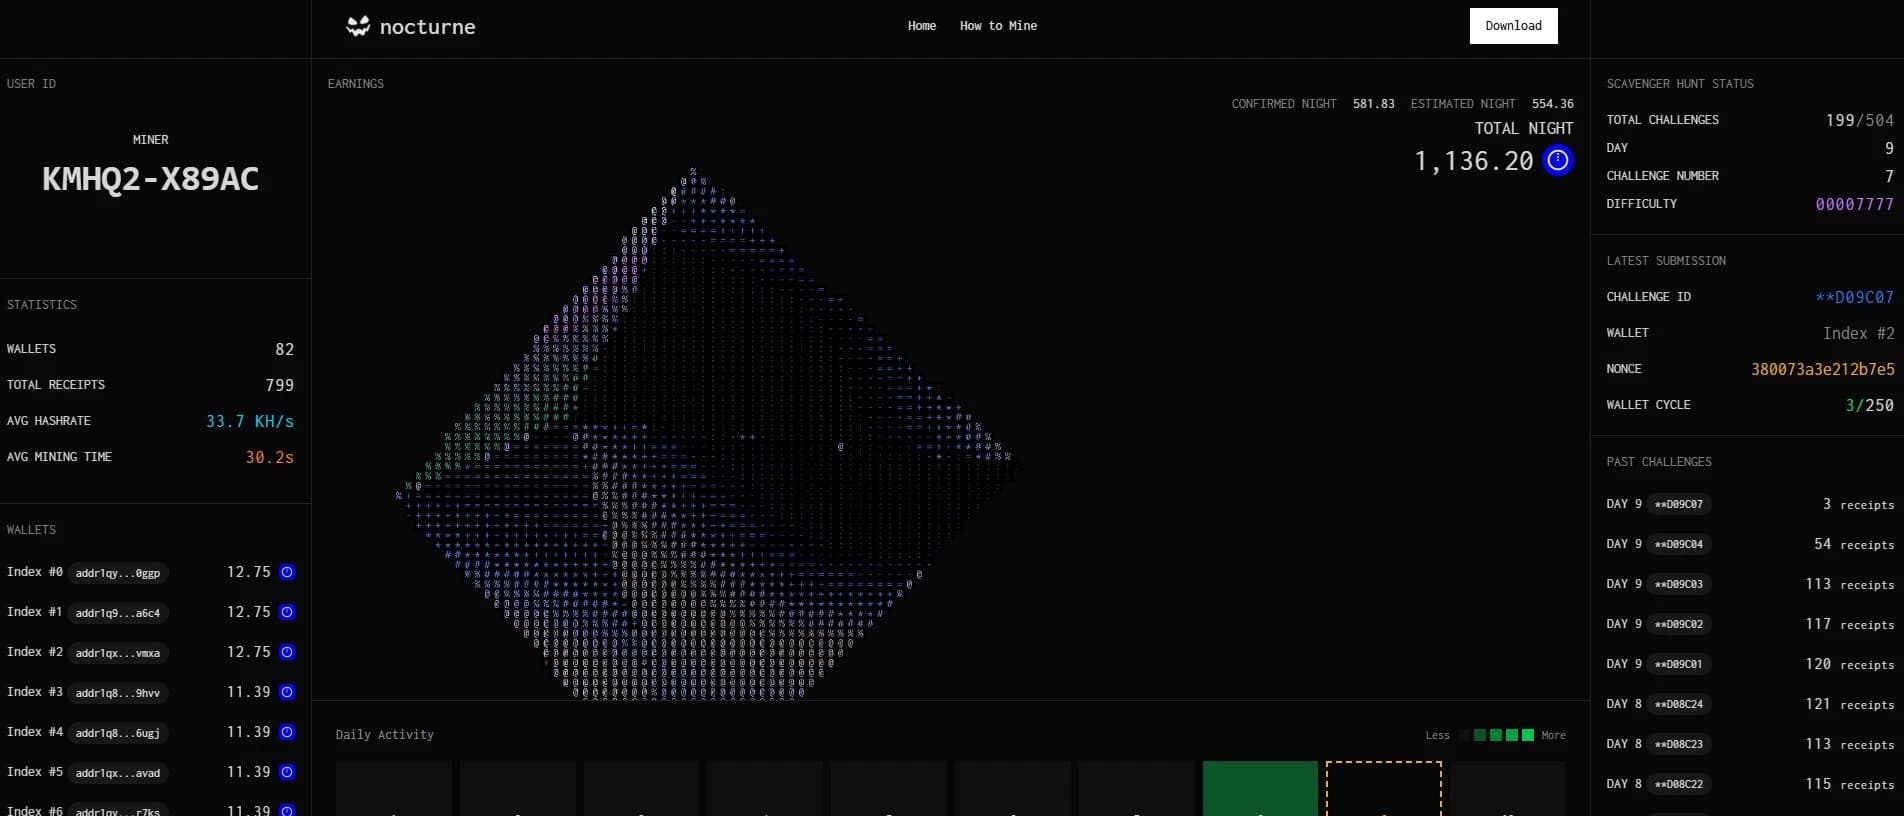This screenshot has height=816, width=1904.
Task: Click the token icon on Index #2 wallet row
Action: [287, 652]
